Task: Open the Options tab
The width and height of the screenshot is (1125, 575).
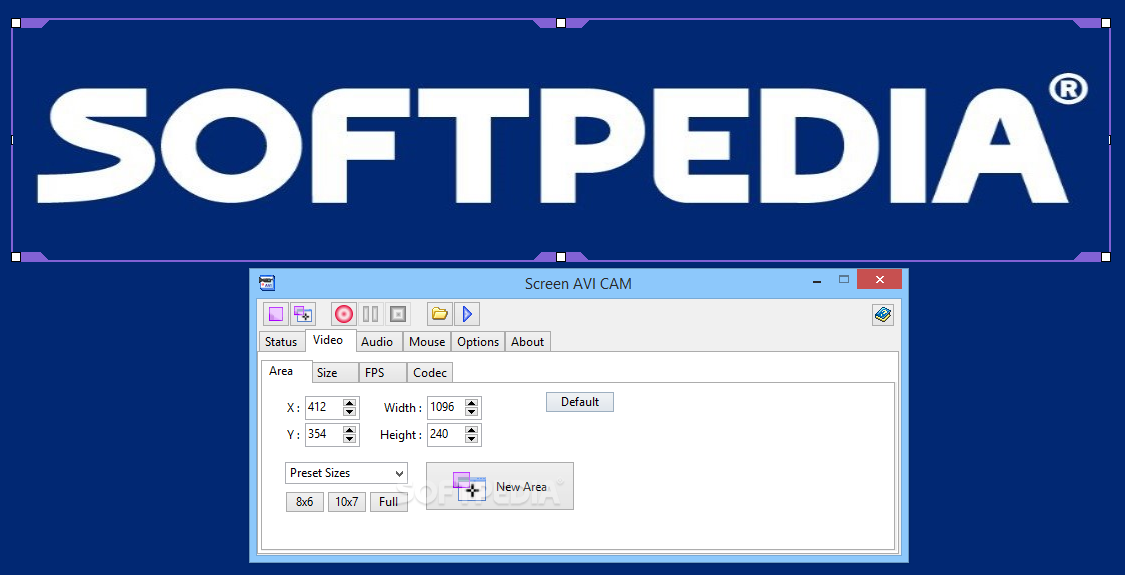Action: tap(478, 342)
